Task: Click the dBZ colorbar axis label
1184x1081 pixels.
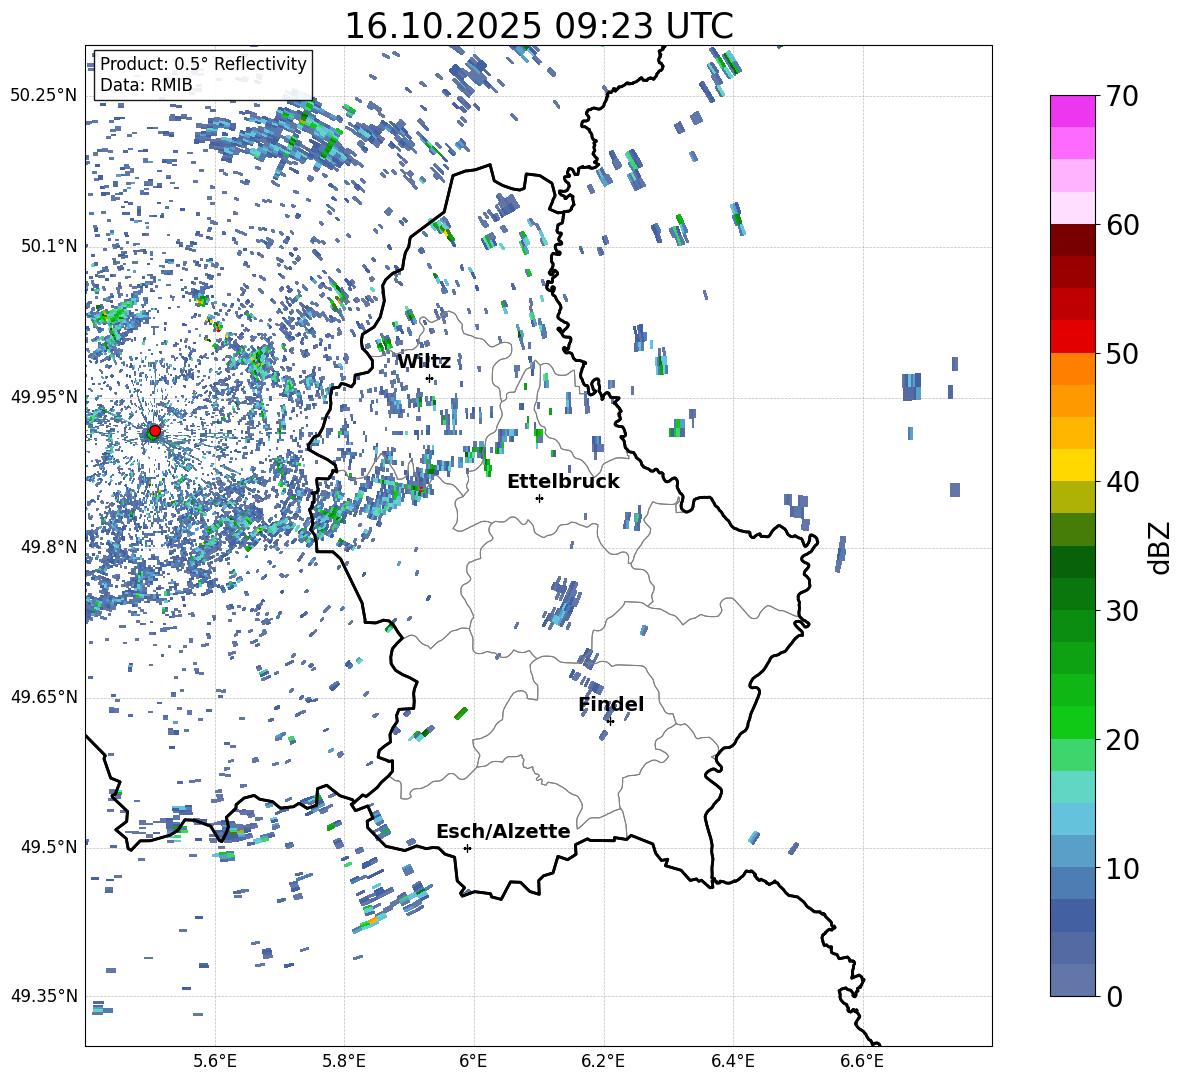Action: tap(1159, 547)
